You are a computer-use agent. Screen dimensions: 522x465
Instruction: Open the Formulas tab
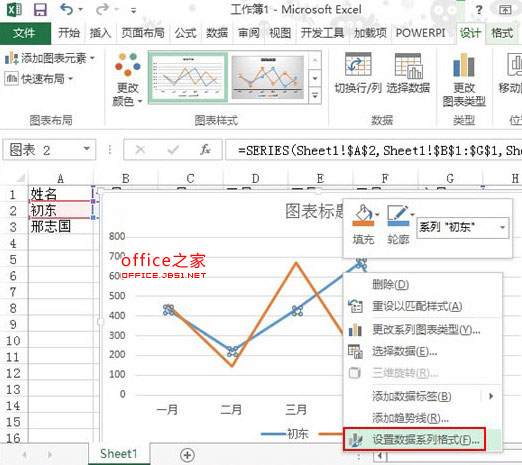click(x=185, y=33)
